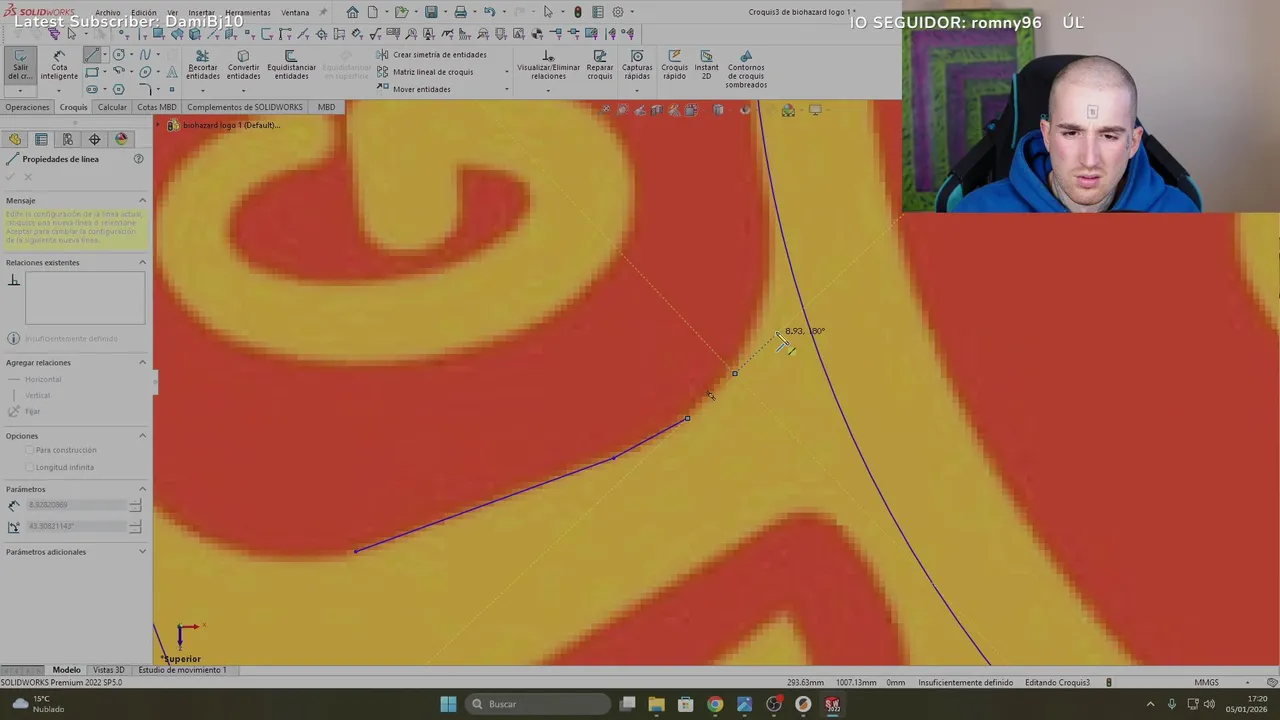Click the Home icon in title bar
The width and height of the screenshot is (1280, 720).
[x=352, y=12]
